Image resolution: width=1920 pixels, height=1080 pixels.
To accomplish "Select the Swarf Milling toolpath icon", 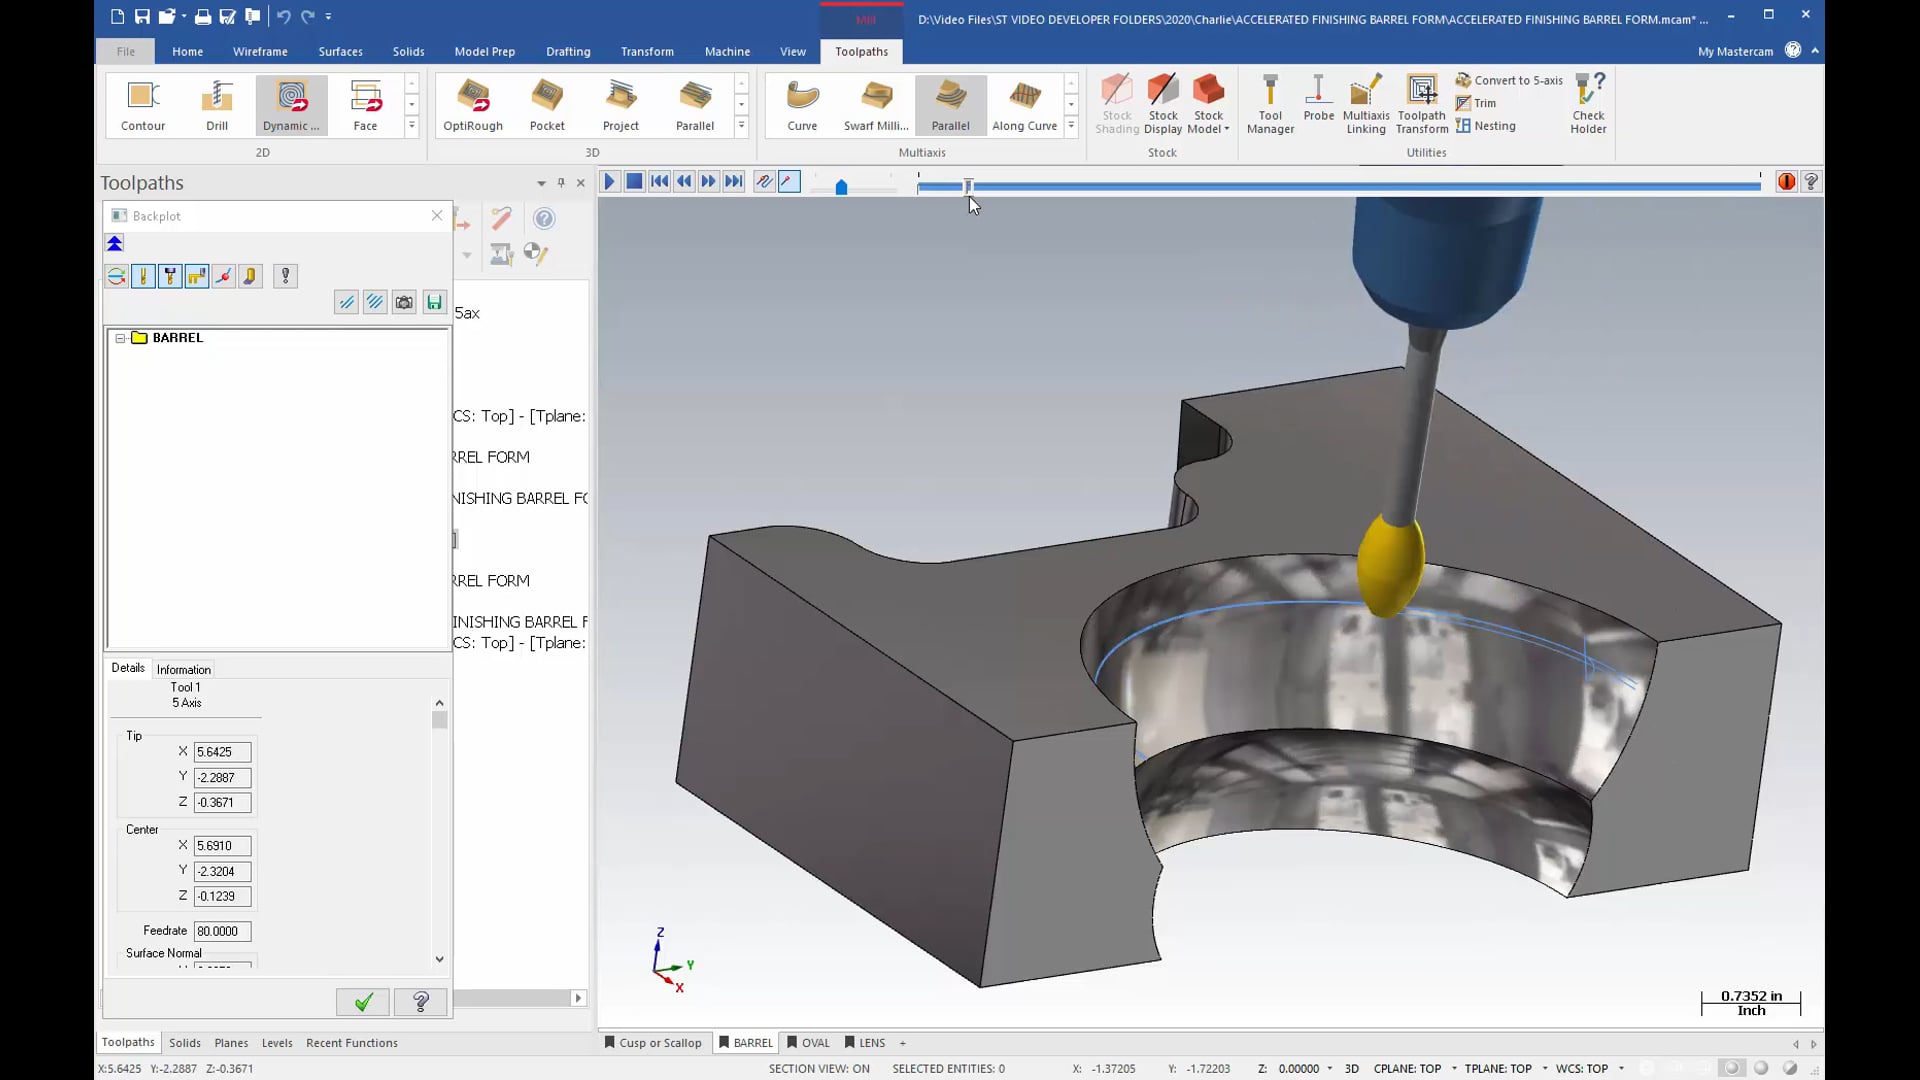I will pyautogui.click(x=876, y=103).
